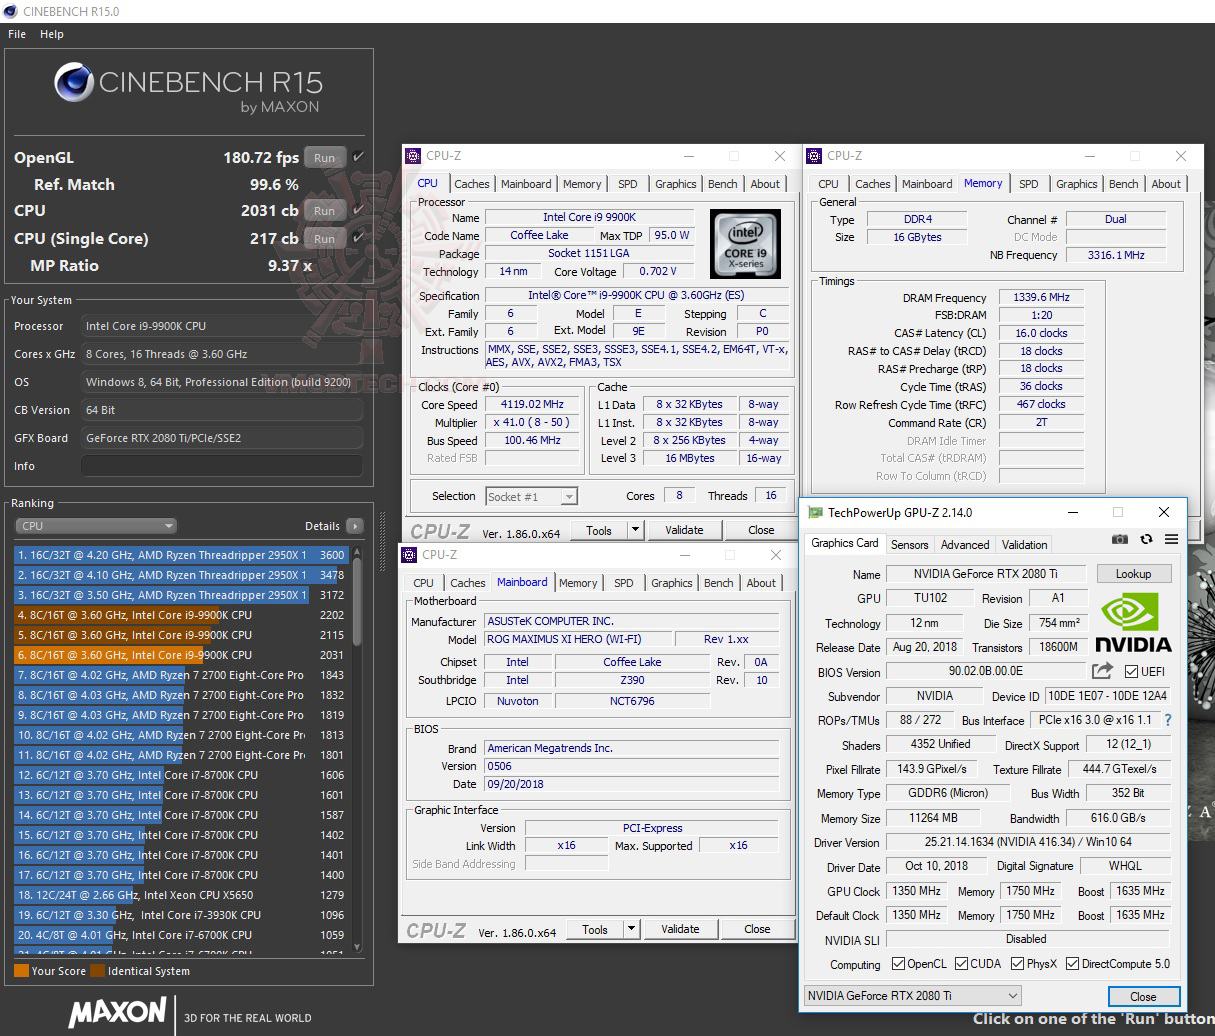The height and width of the screenshot is (1036, 1215).
Task: Open Graphics tab in CPU-Z Memory window
Action: [x=1076, y=184]
